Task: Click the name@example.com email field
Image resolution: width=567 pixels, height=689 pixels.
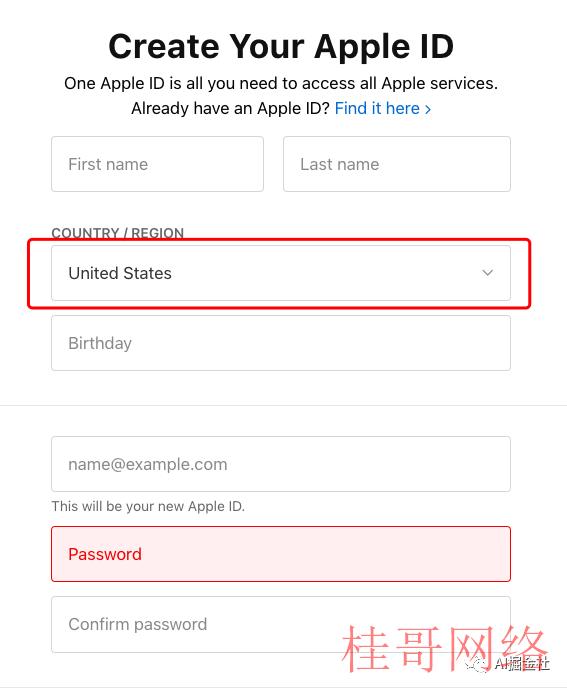Action: click(x=281, y=464)
